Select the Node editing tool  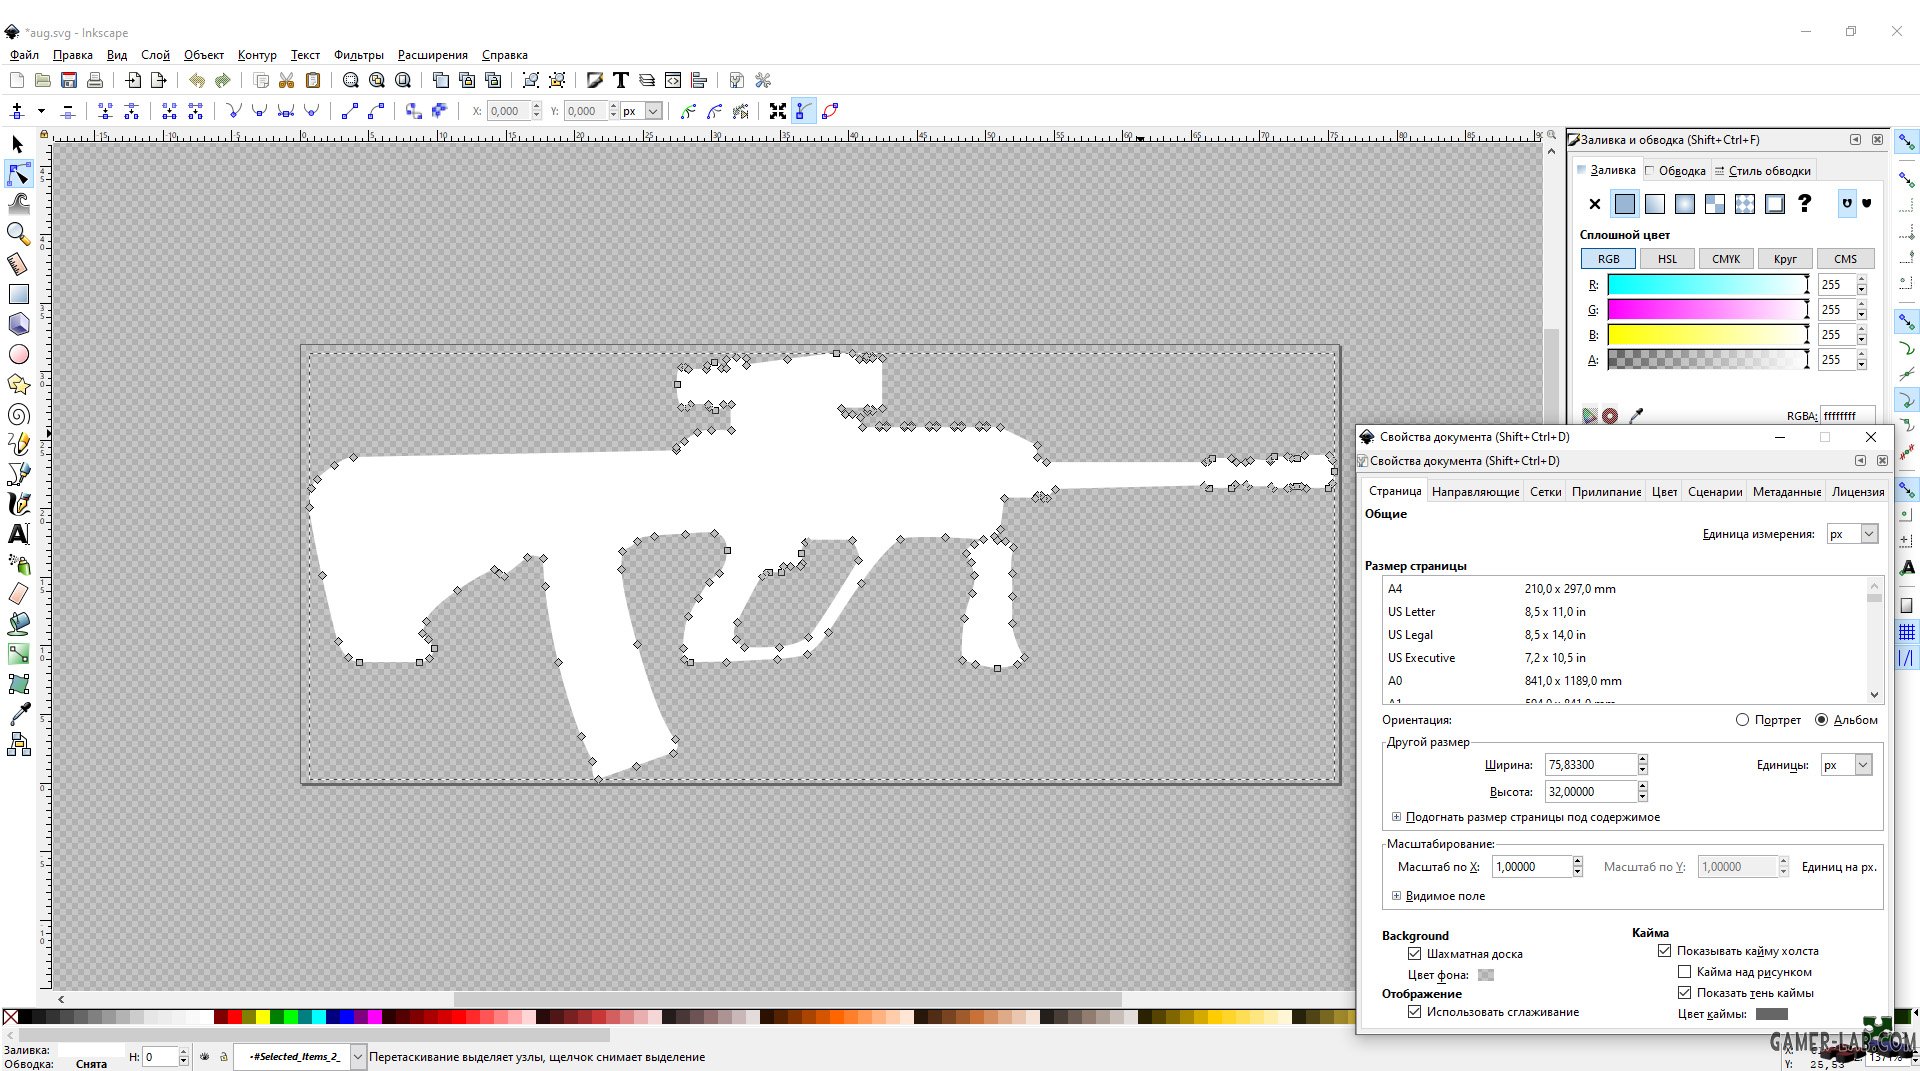pos(17,174)
